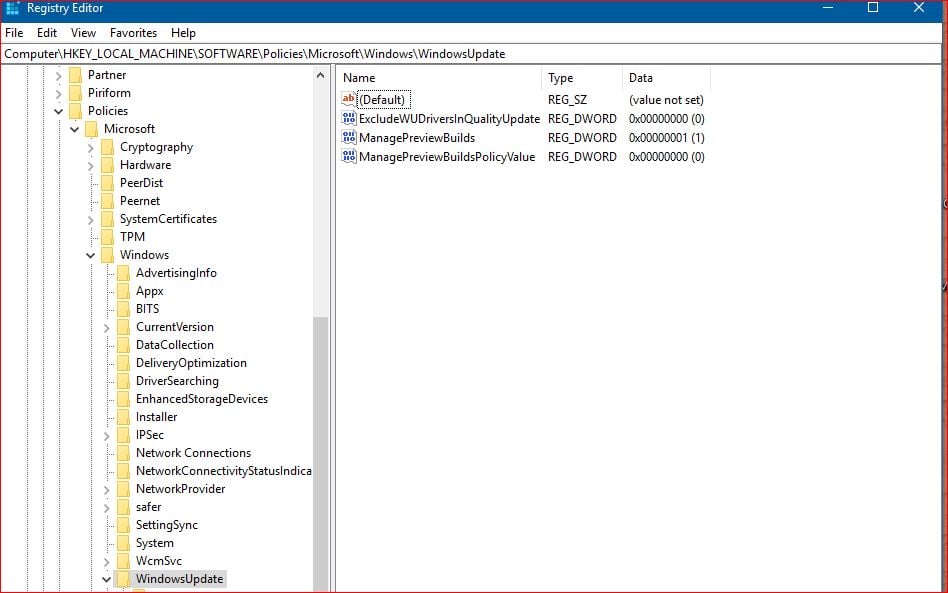Click the Cryptography folder icon
The image size is (948, 593).
(x=108, y=147)
